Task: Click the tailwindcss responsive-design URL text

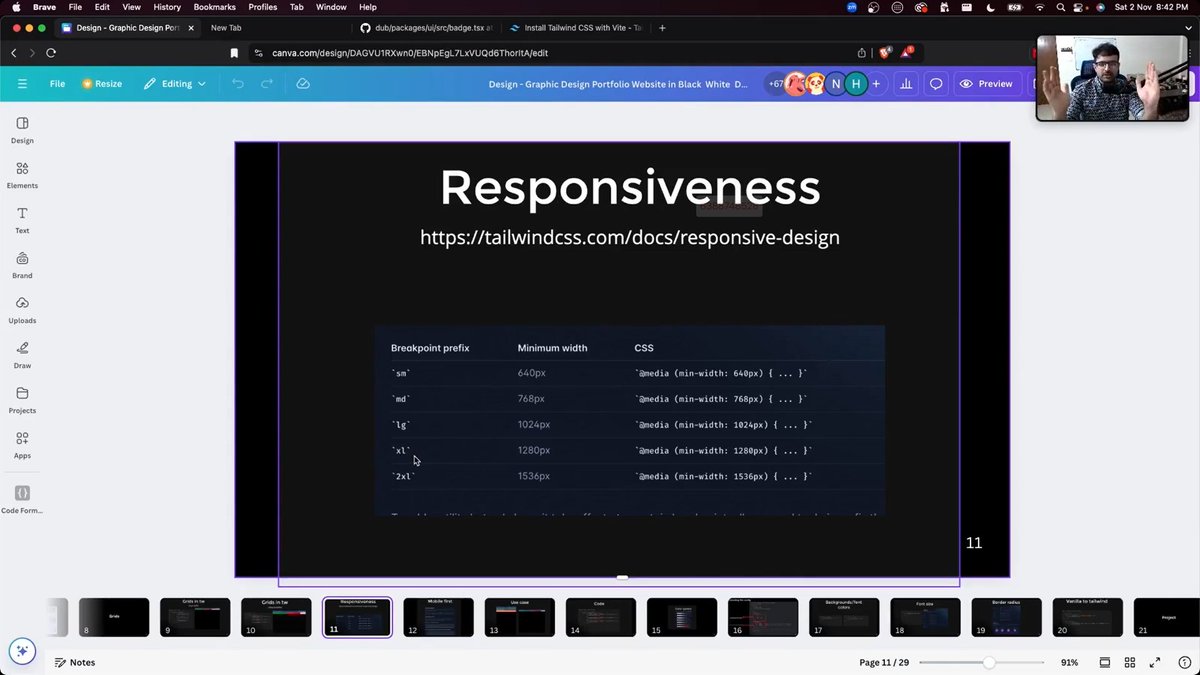Action: 630,237
